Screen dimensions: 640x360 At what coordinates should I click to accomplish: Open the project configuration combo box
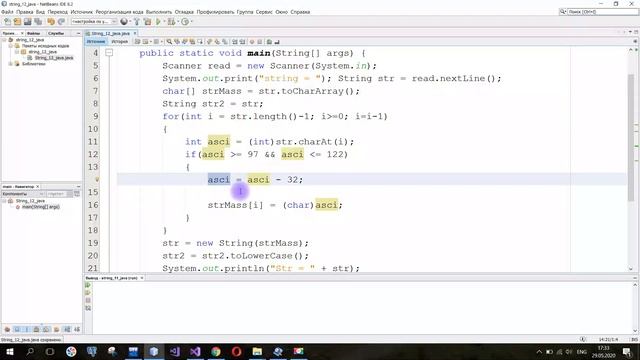(x=94, y=22)
